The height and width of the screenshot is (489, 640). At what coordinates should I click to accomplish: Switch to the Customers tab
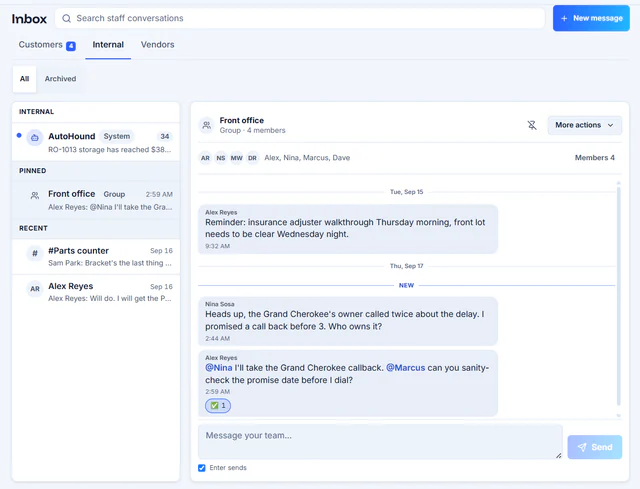click(47, 45)
